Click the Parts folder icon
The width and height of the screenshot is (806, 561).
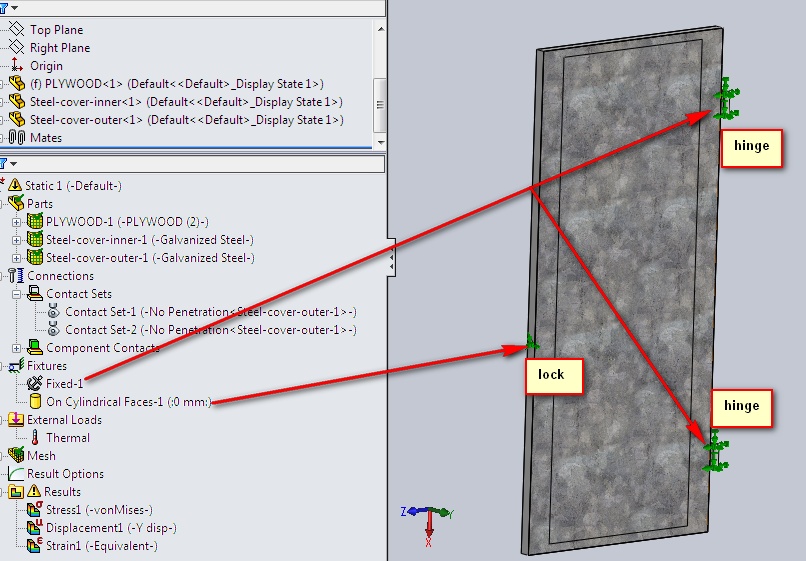(x=16, y=203)
